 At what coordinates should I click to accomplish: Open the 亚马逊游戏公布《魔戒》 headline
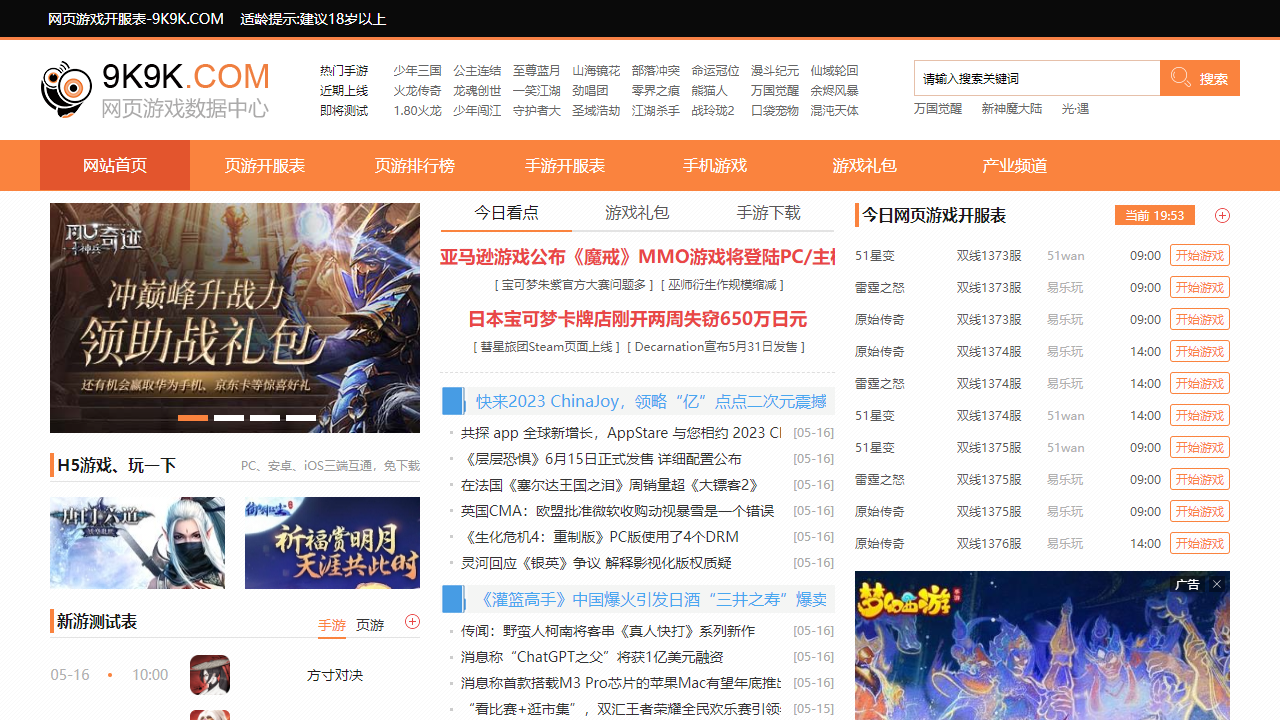pos(638,257)
